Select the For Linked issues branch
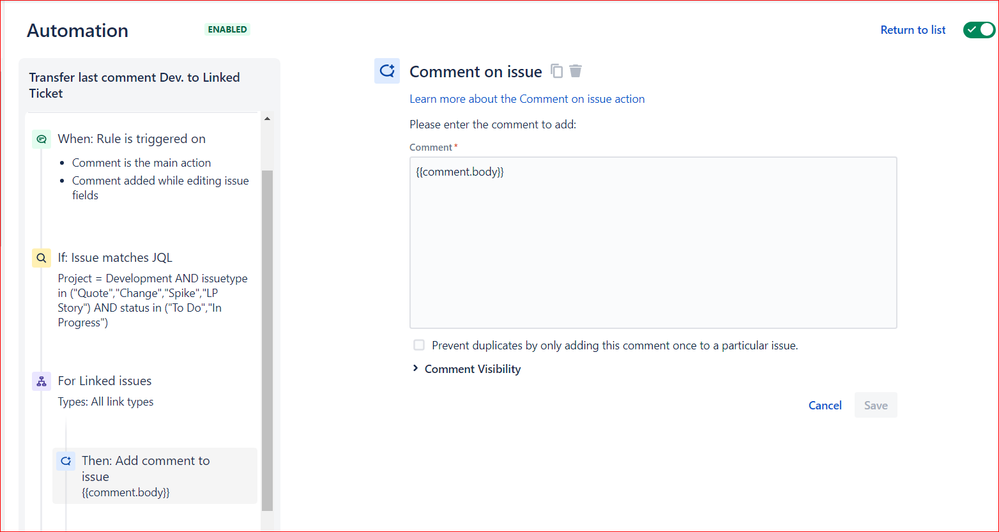The width and height of the screenshot is (999, 532). [x=104, y=380]
